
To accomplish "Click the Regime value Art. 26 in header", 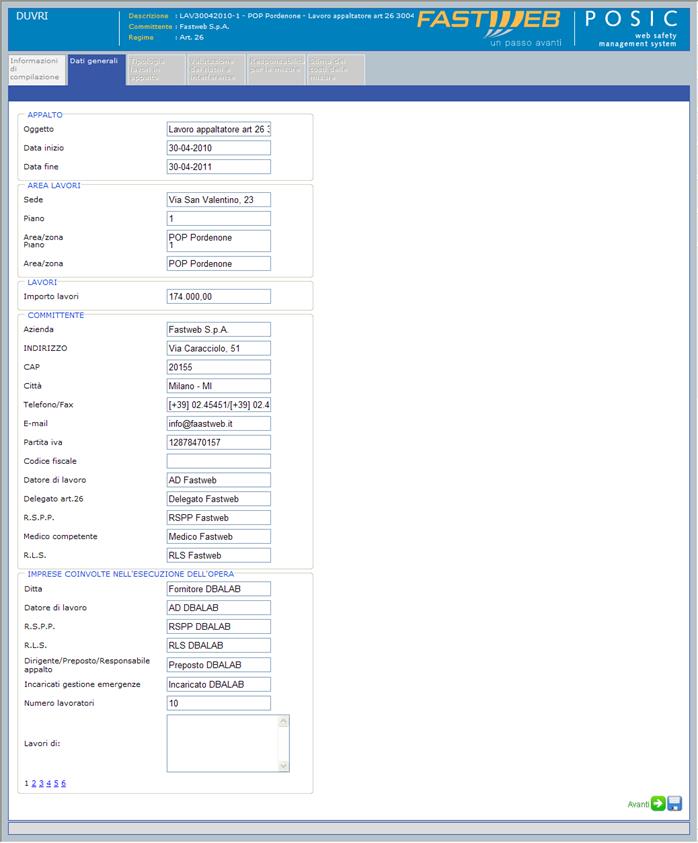I will (x=191, y=37).
